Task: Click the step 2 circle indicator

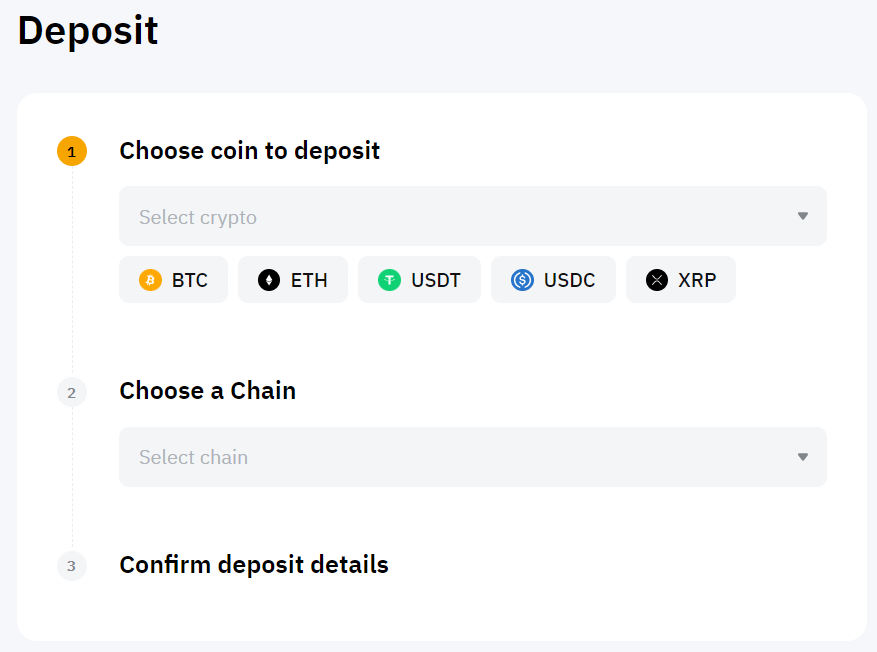Action: (x=72, y=392)
